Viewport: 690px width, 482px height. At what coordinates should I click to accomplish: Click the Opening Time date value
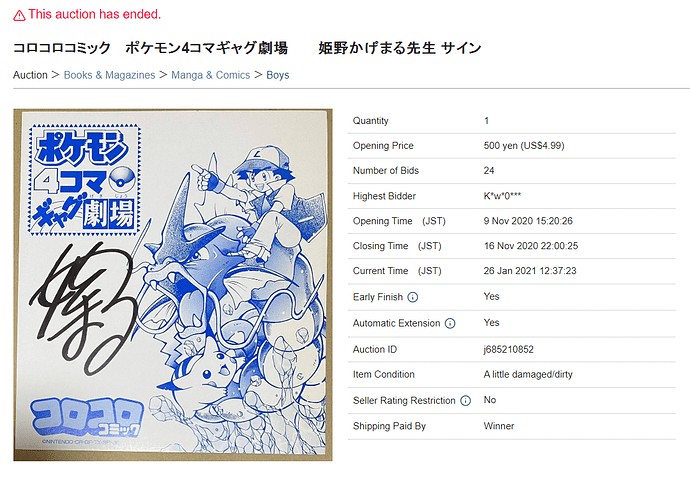coord(528,221)
